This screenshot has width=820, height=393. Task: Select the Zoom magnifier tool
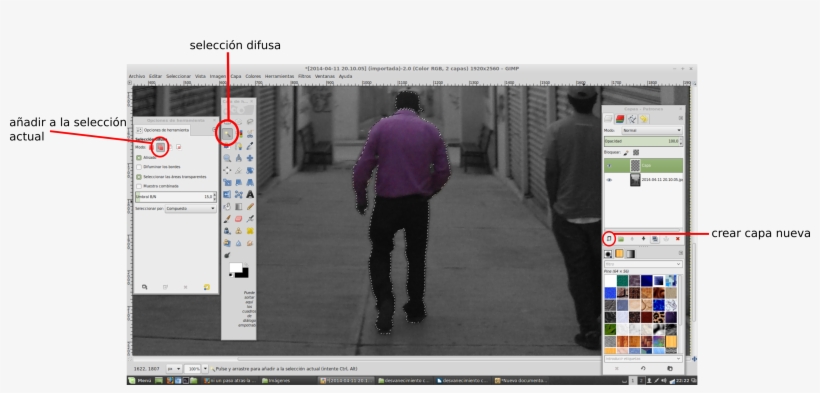pyautogui.click(x=227, y=158)
